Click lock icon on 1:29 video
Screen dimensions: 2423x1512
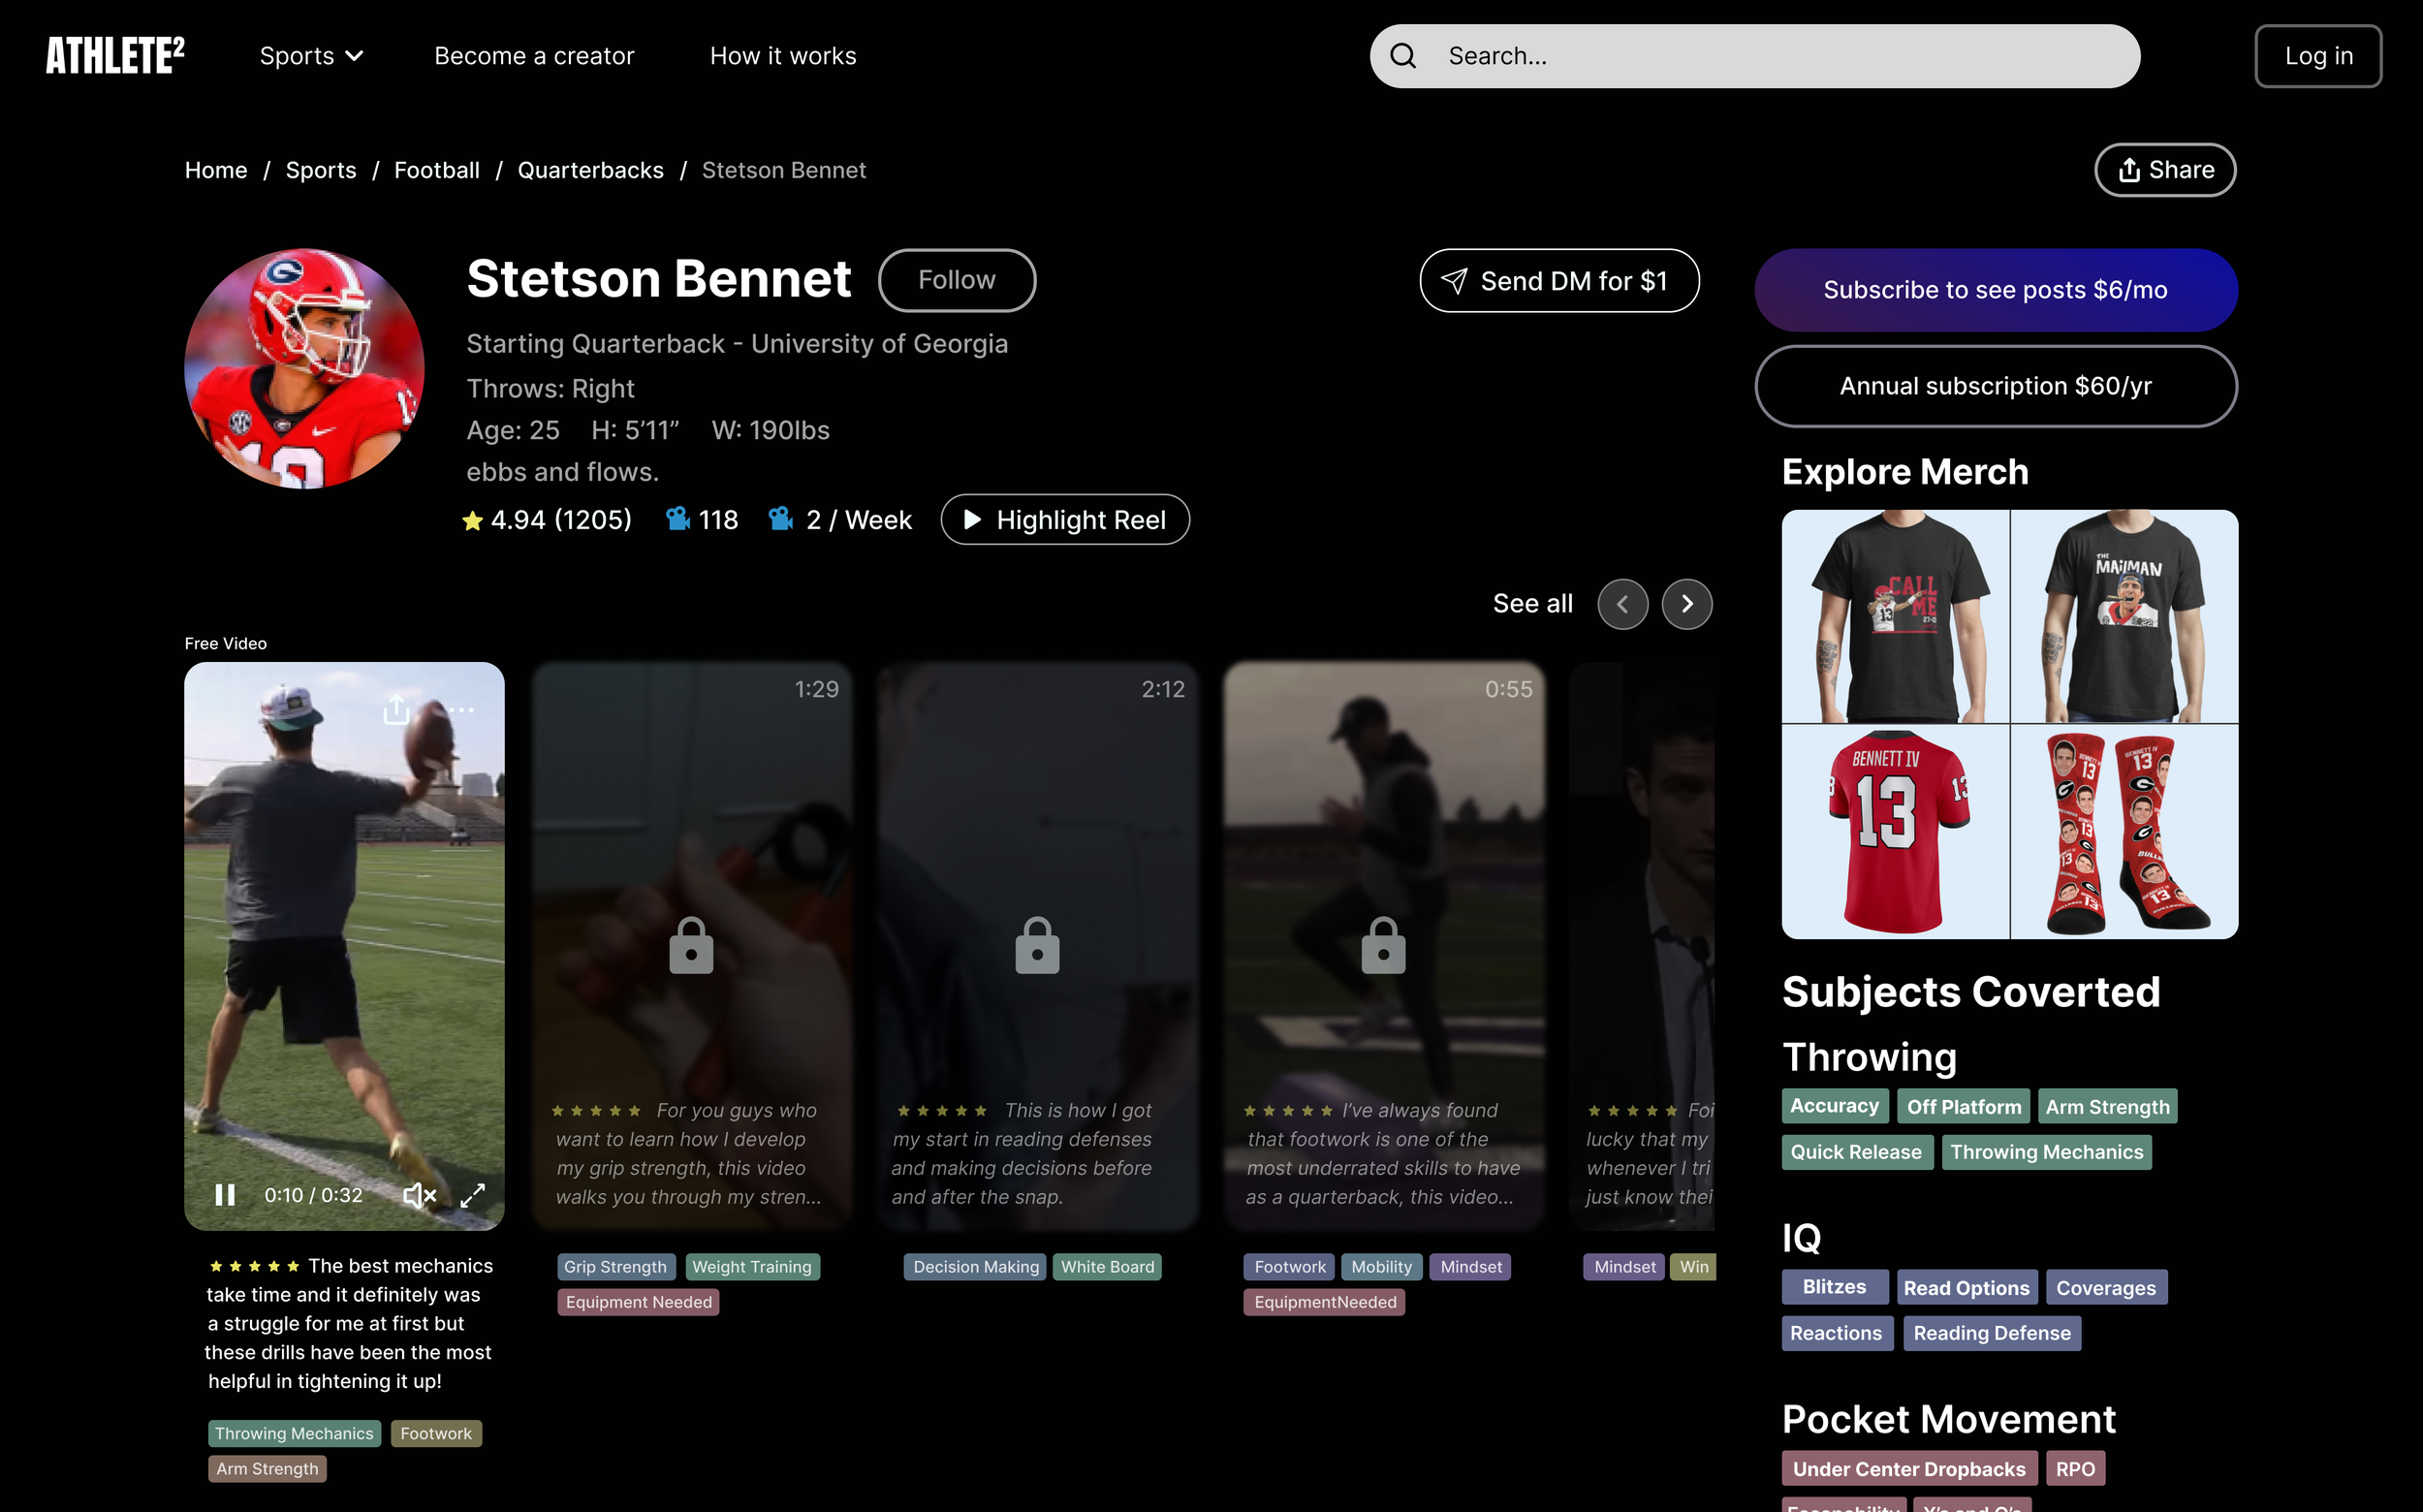click(x=691, y=946)
